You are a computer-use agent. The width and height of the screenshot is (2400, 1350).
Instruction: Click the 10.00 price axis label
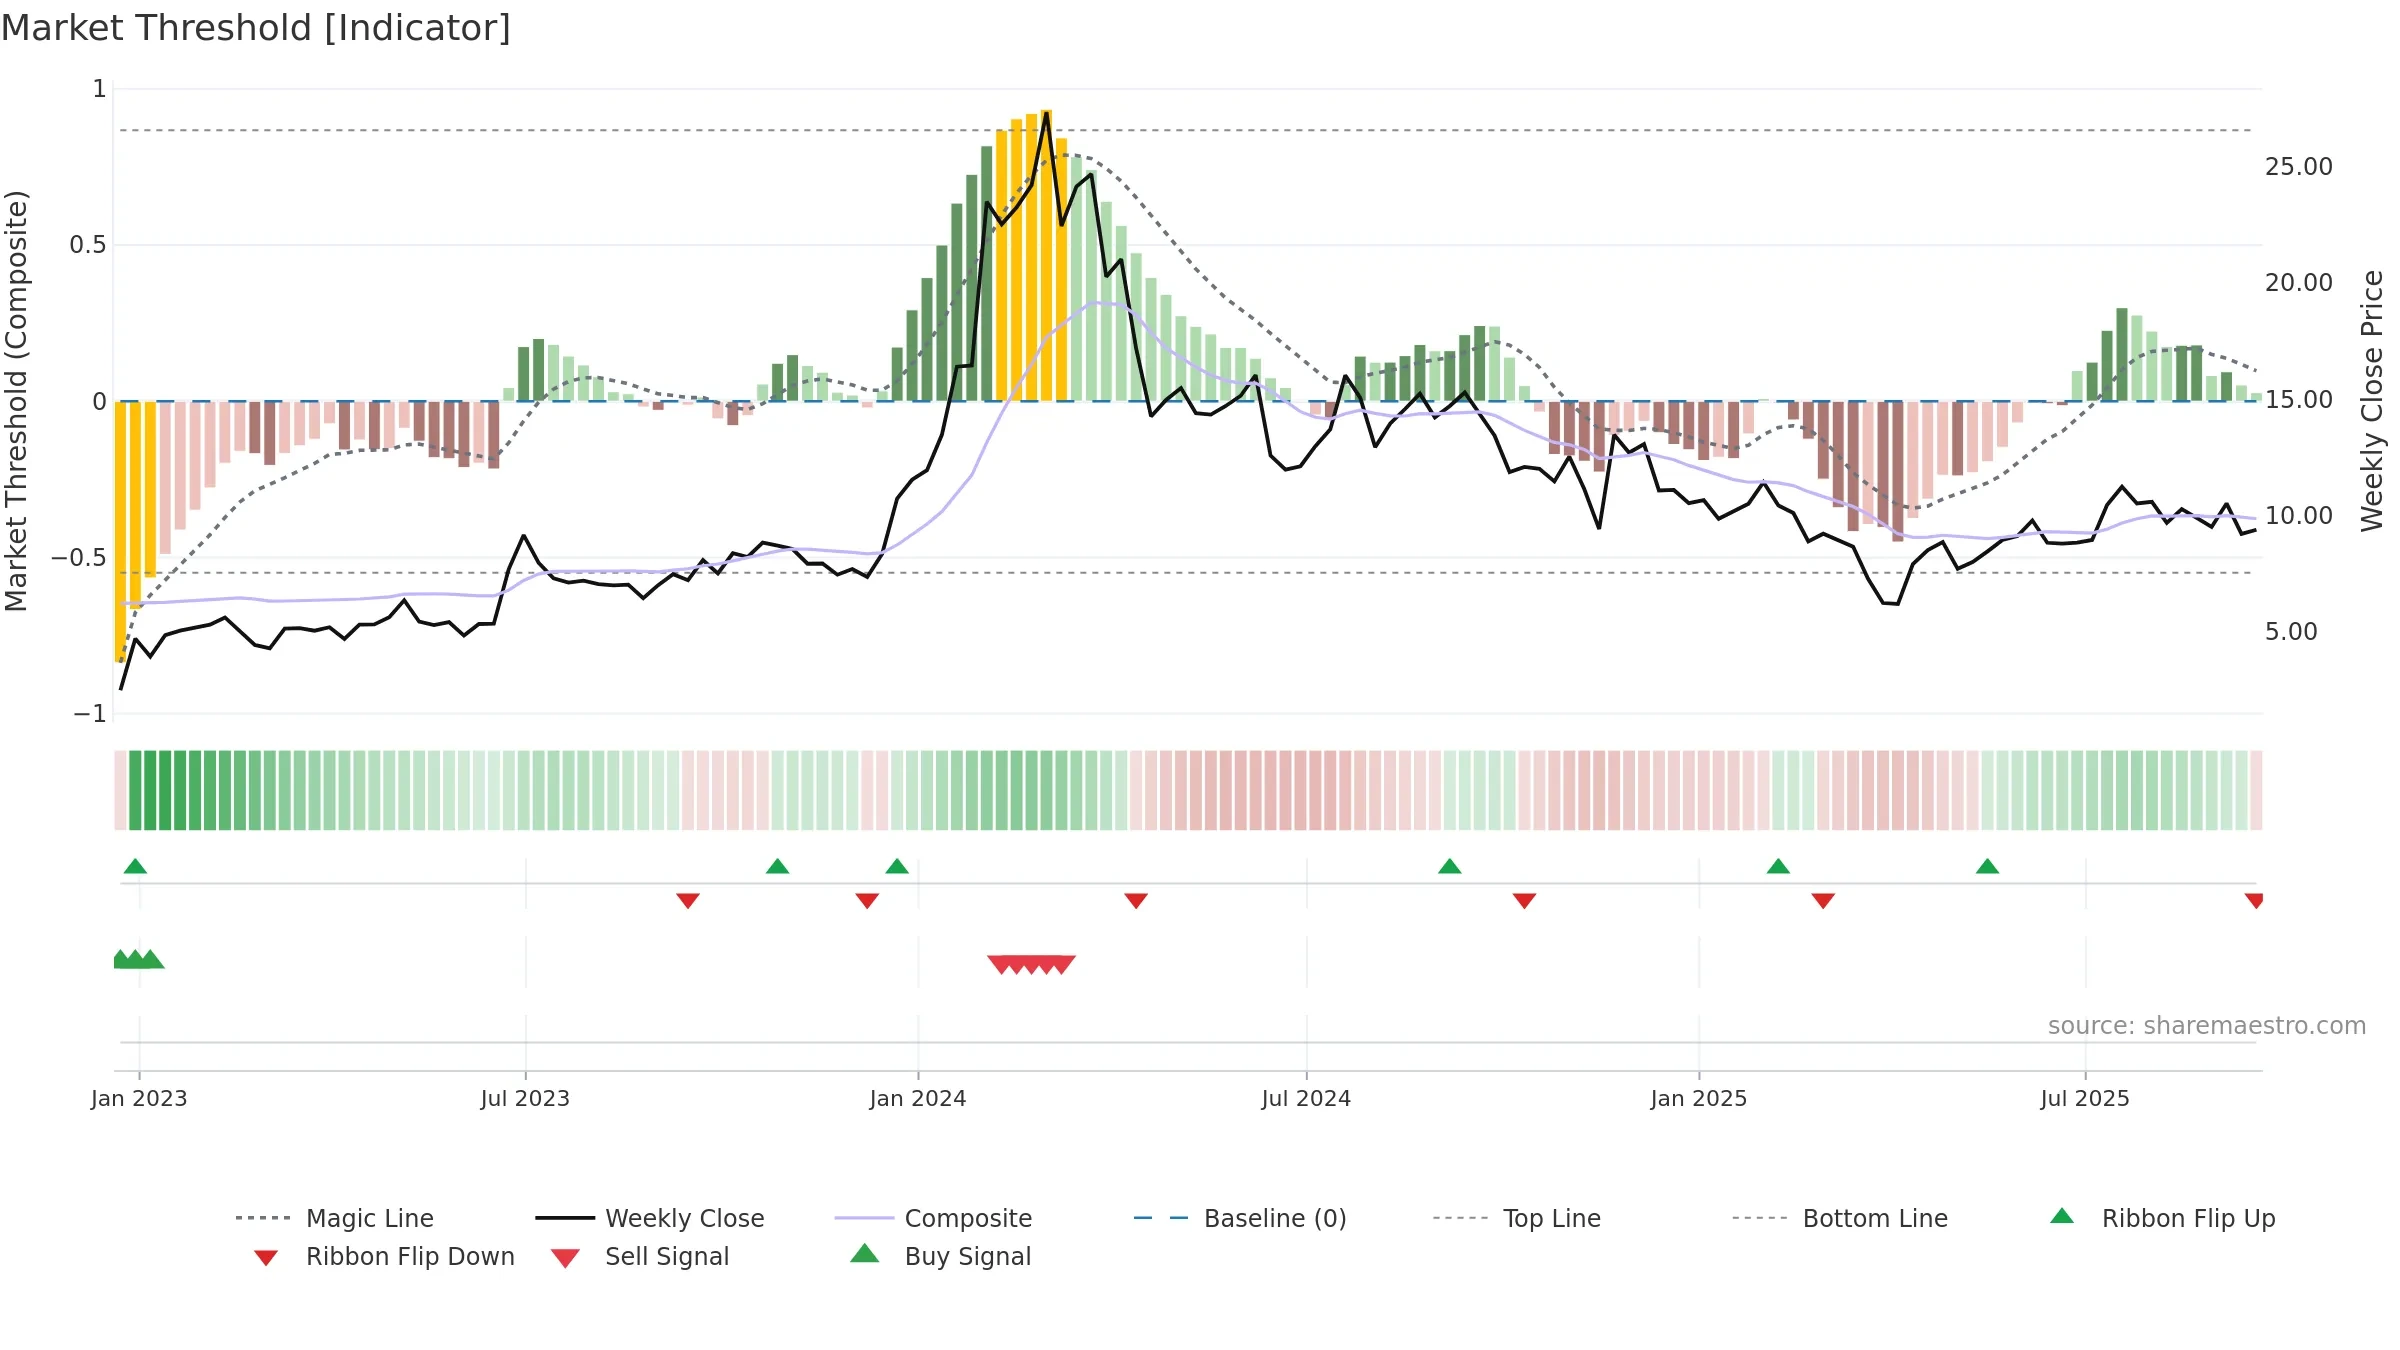tap(2299, 516)
